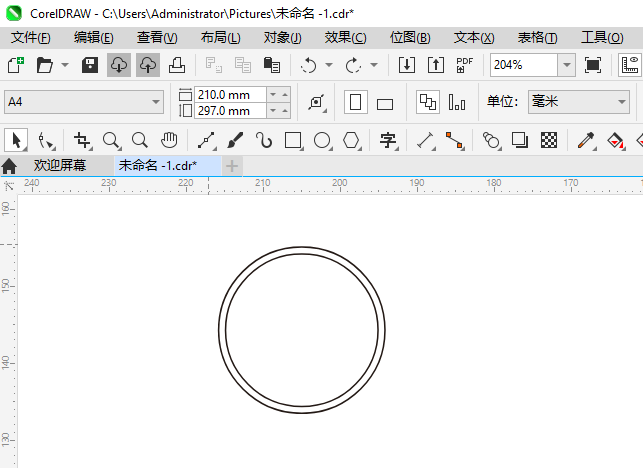
Task: Select the Blend effects tool
Action: coord(492,141)
